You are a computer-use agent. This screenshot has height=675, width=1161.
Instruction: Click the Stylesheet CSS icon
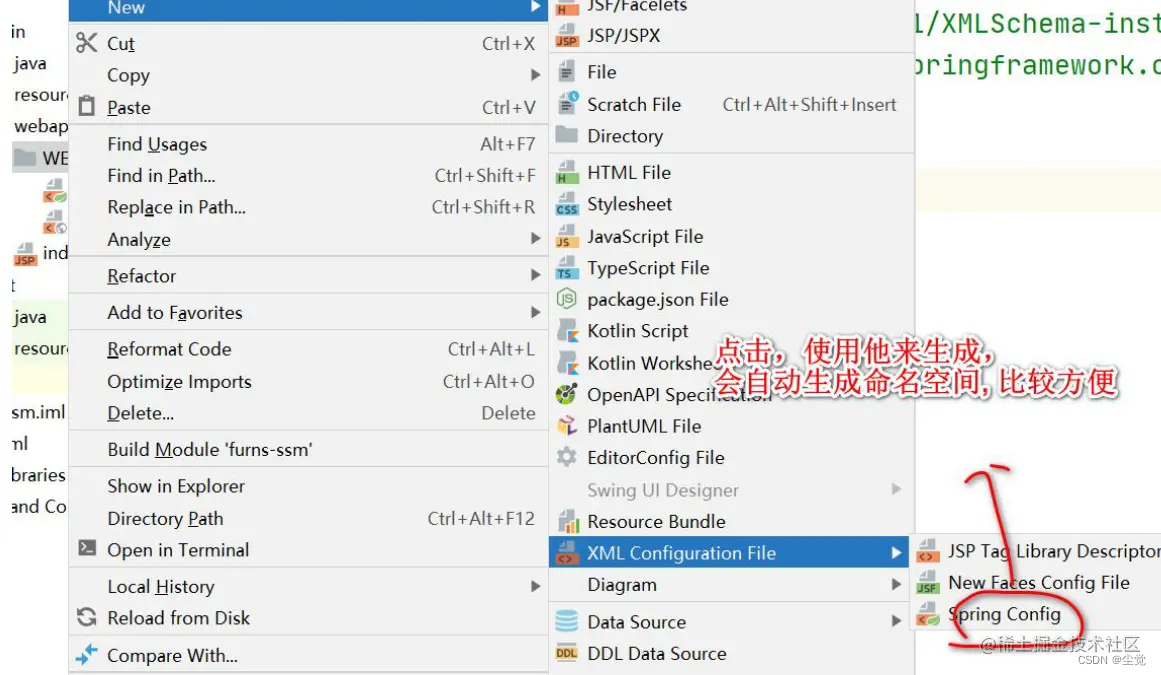[x=566, y=204]
